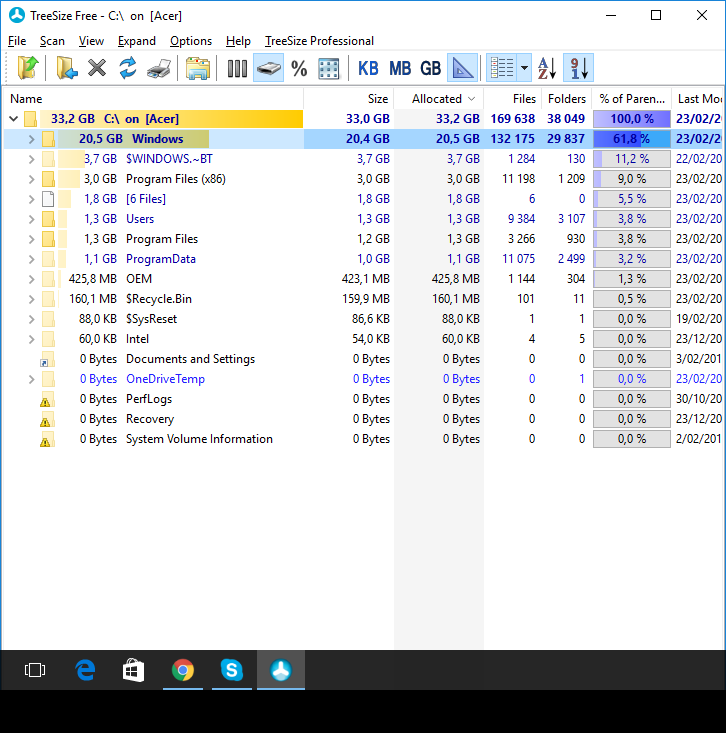
Task: Toggle allocated space drive icon mode
Action: point(268,68)
